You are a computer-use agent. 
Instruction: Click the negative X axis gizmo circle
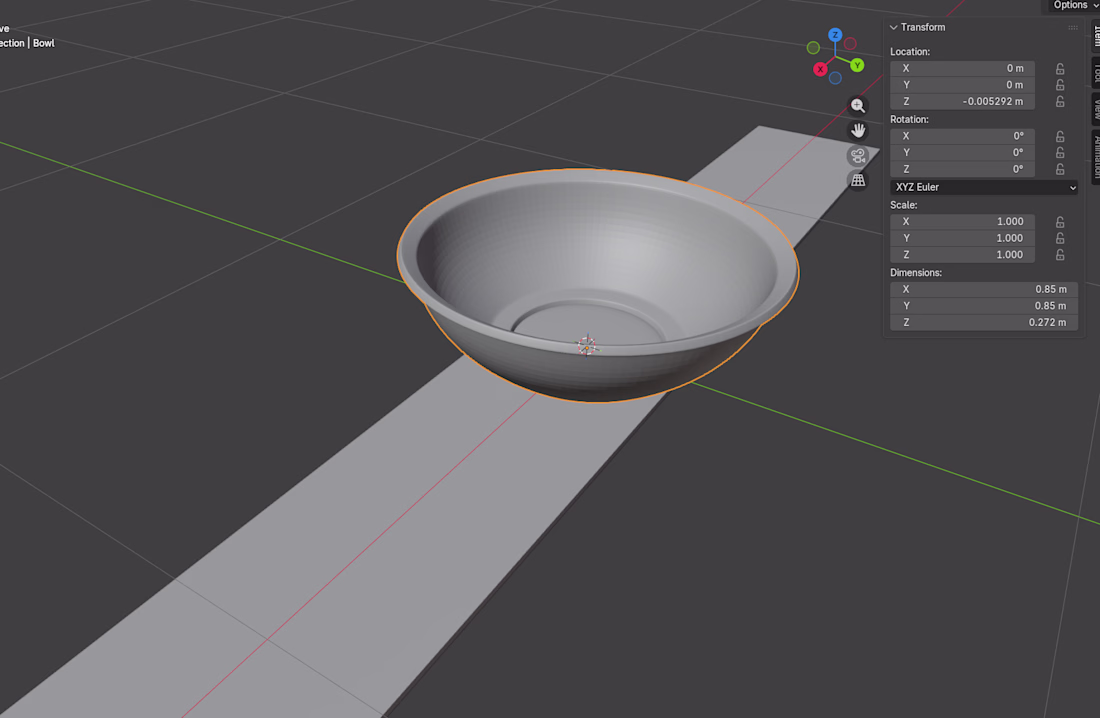[x=850, y=44]
